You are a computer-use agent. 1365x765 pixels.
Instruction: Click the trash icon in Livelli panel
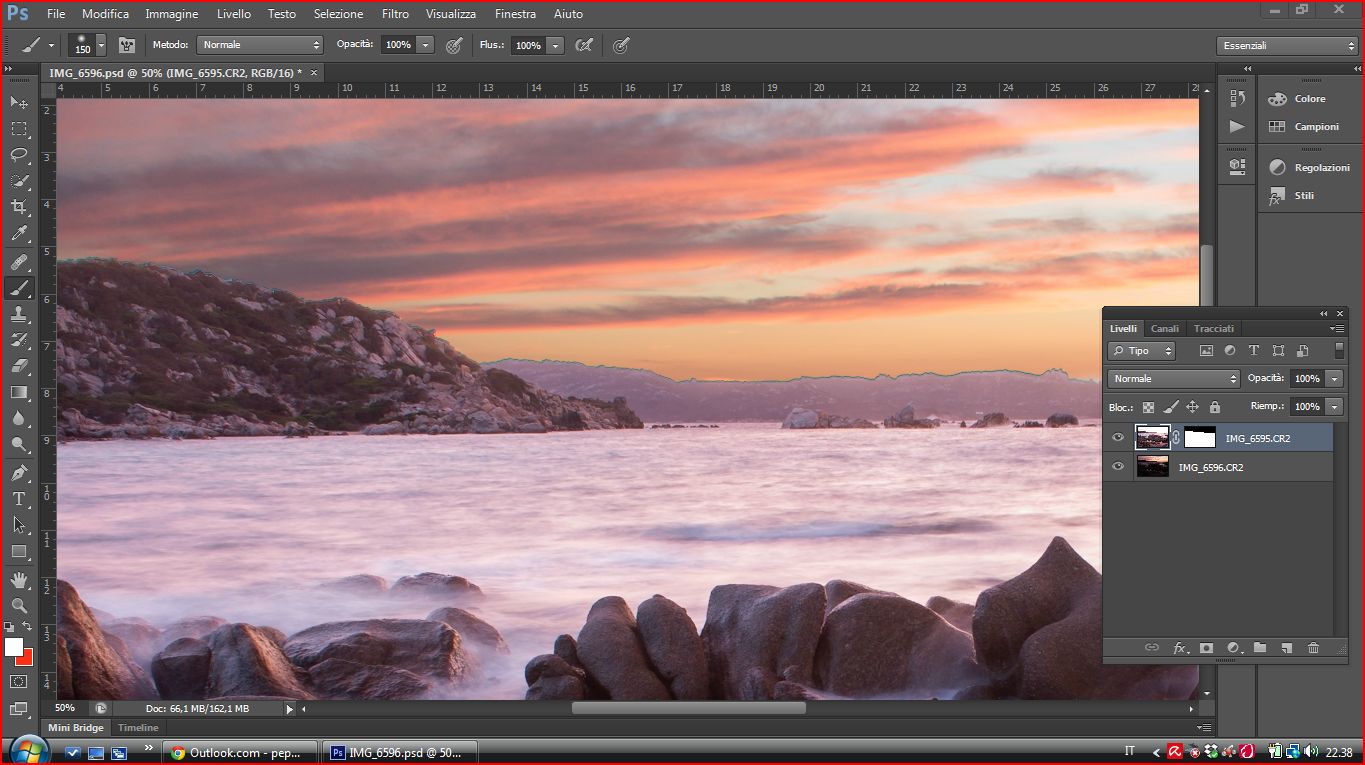[x=1313, y=648]
